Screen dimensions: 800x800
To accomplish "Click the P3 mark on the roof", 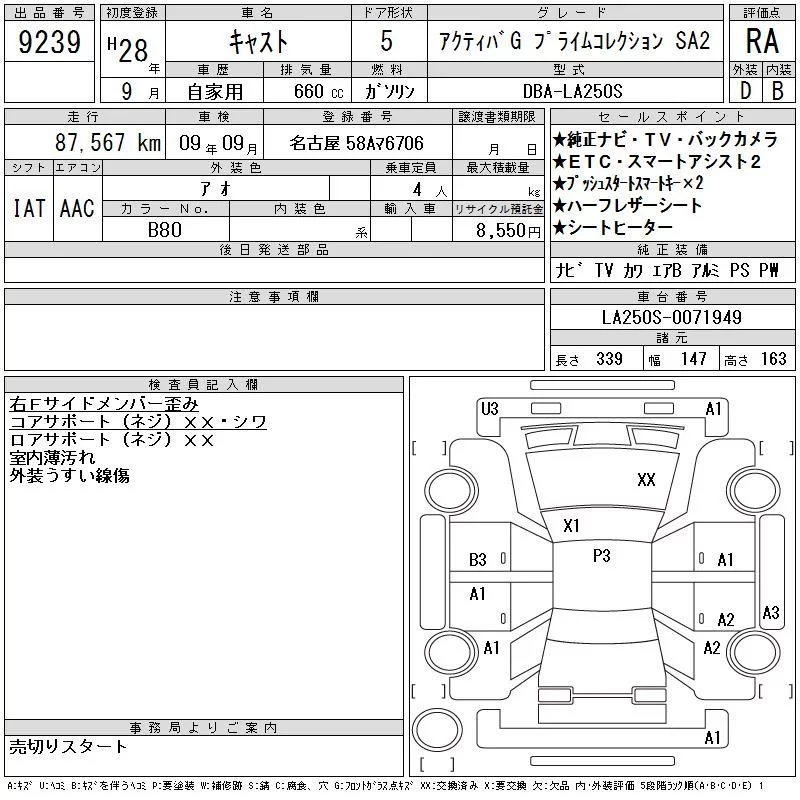I will (x=602, y=556).
